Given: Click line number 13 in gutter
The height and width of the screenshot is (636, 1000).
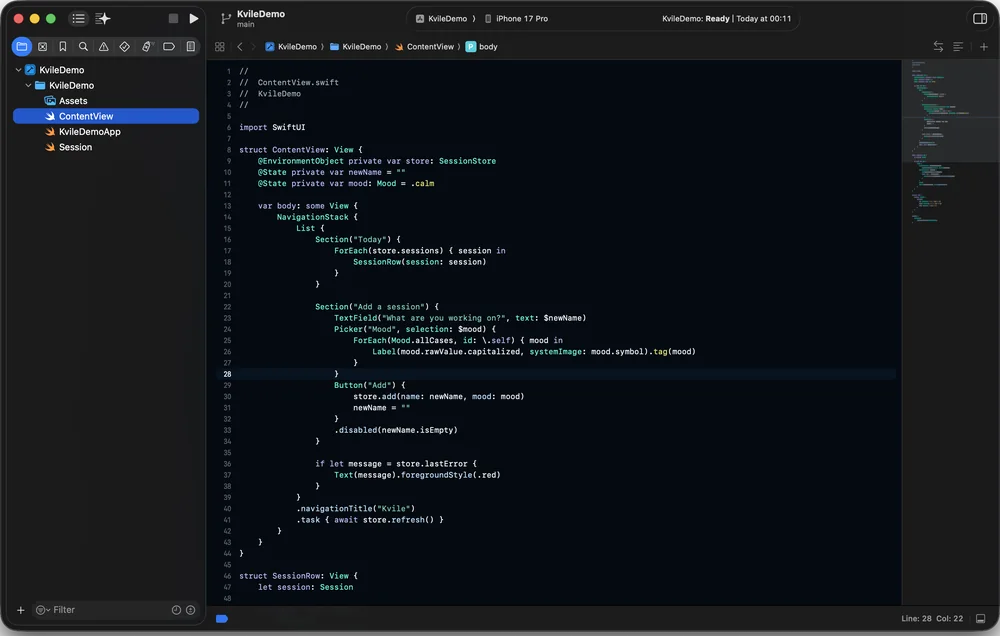Looking at the screenshot, I should tap(227, 206).
